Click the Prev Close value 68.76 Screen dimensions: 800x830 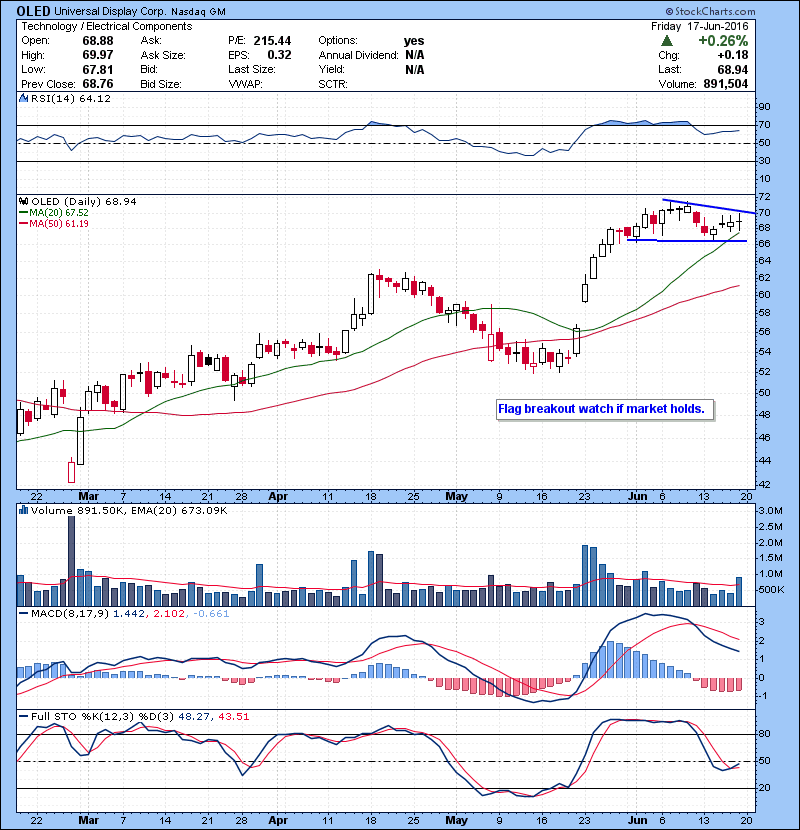(x=98, y=84)
